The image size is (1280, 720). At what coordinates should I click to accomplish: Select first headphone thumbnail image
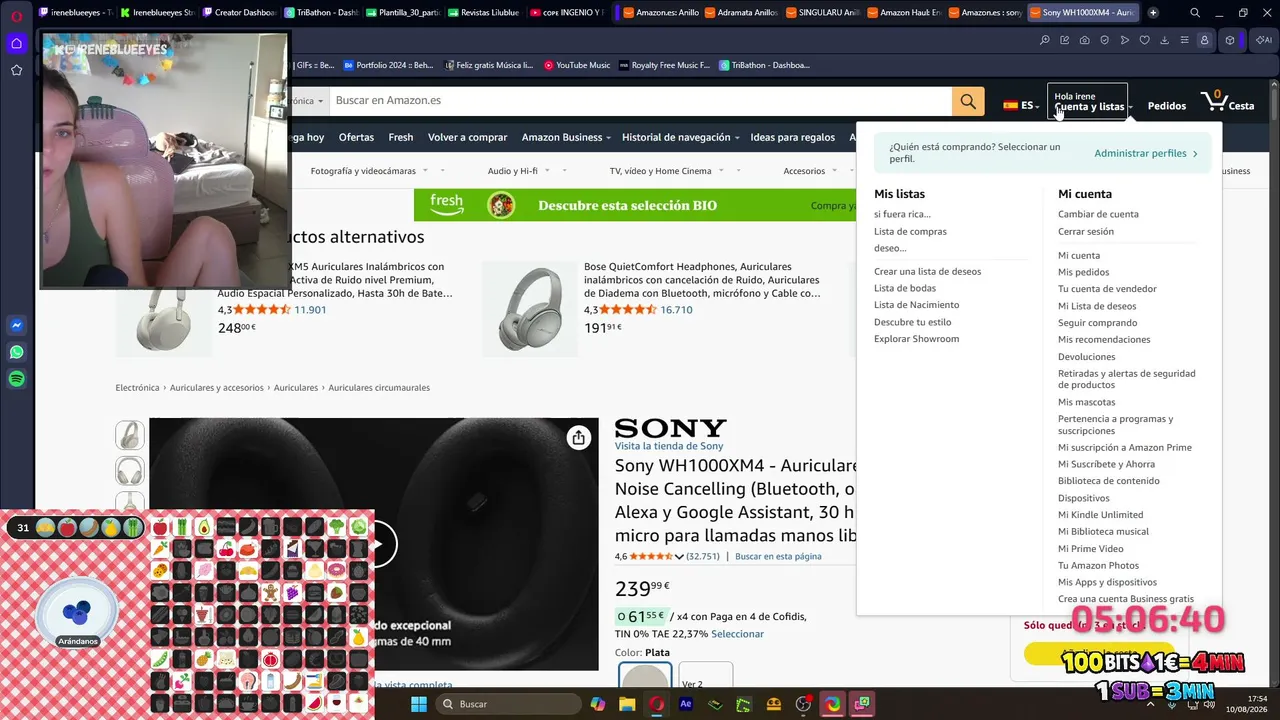point(130,435)
